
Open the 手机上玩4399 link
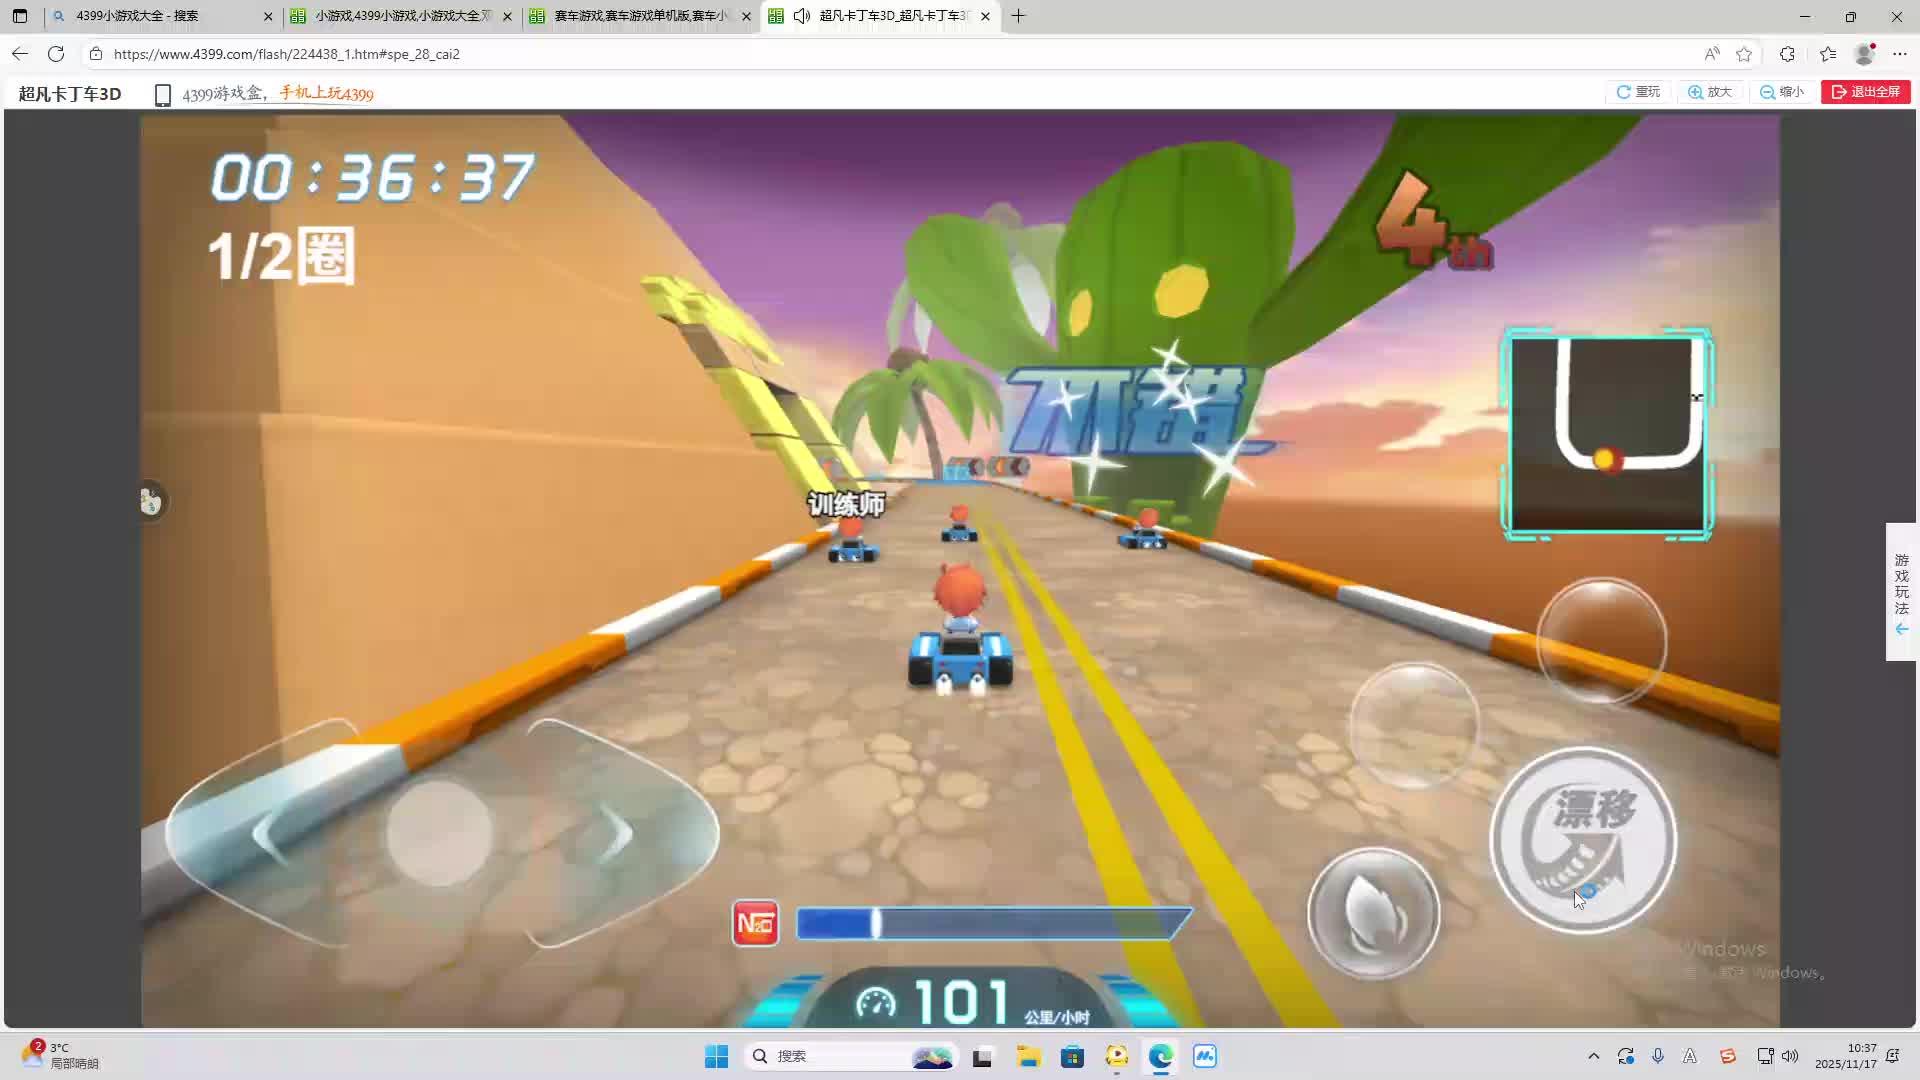point(326,93)
